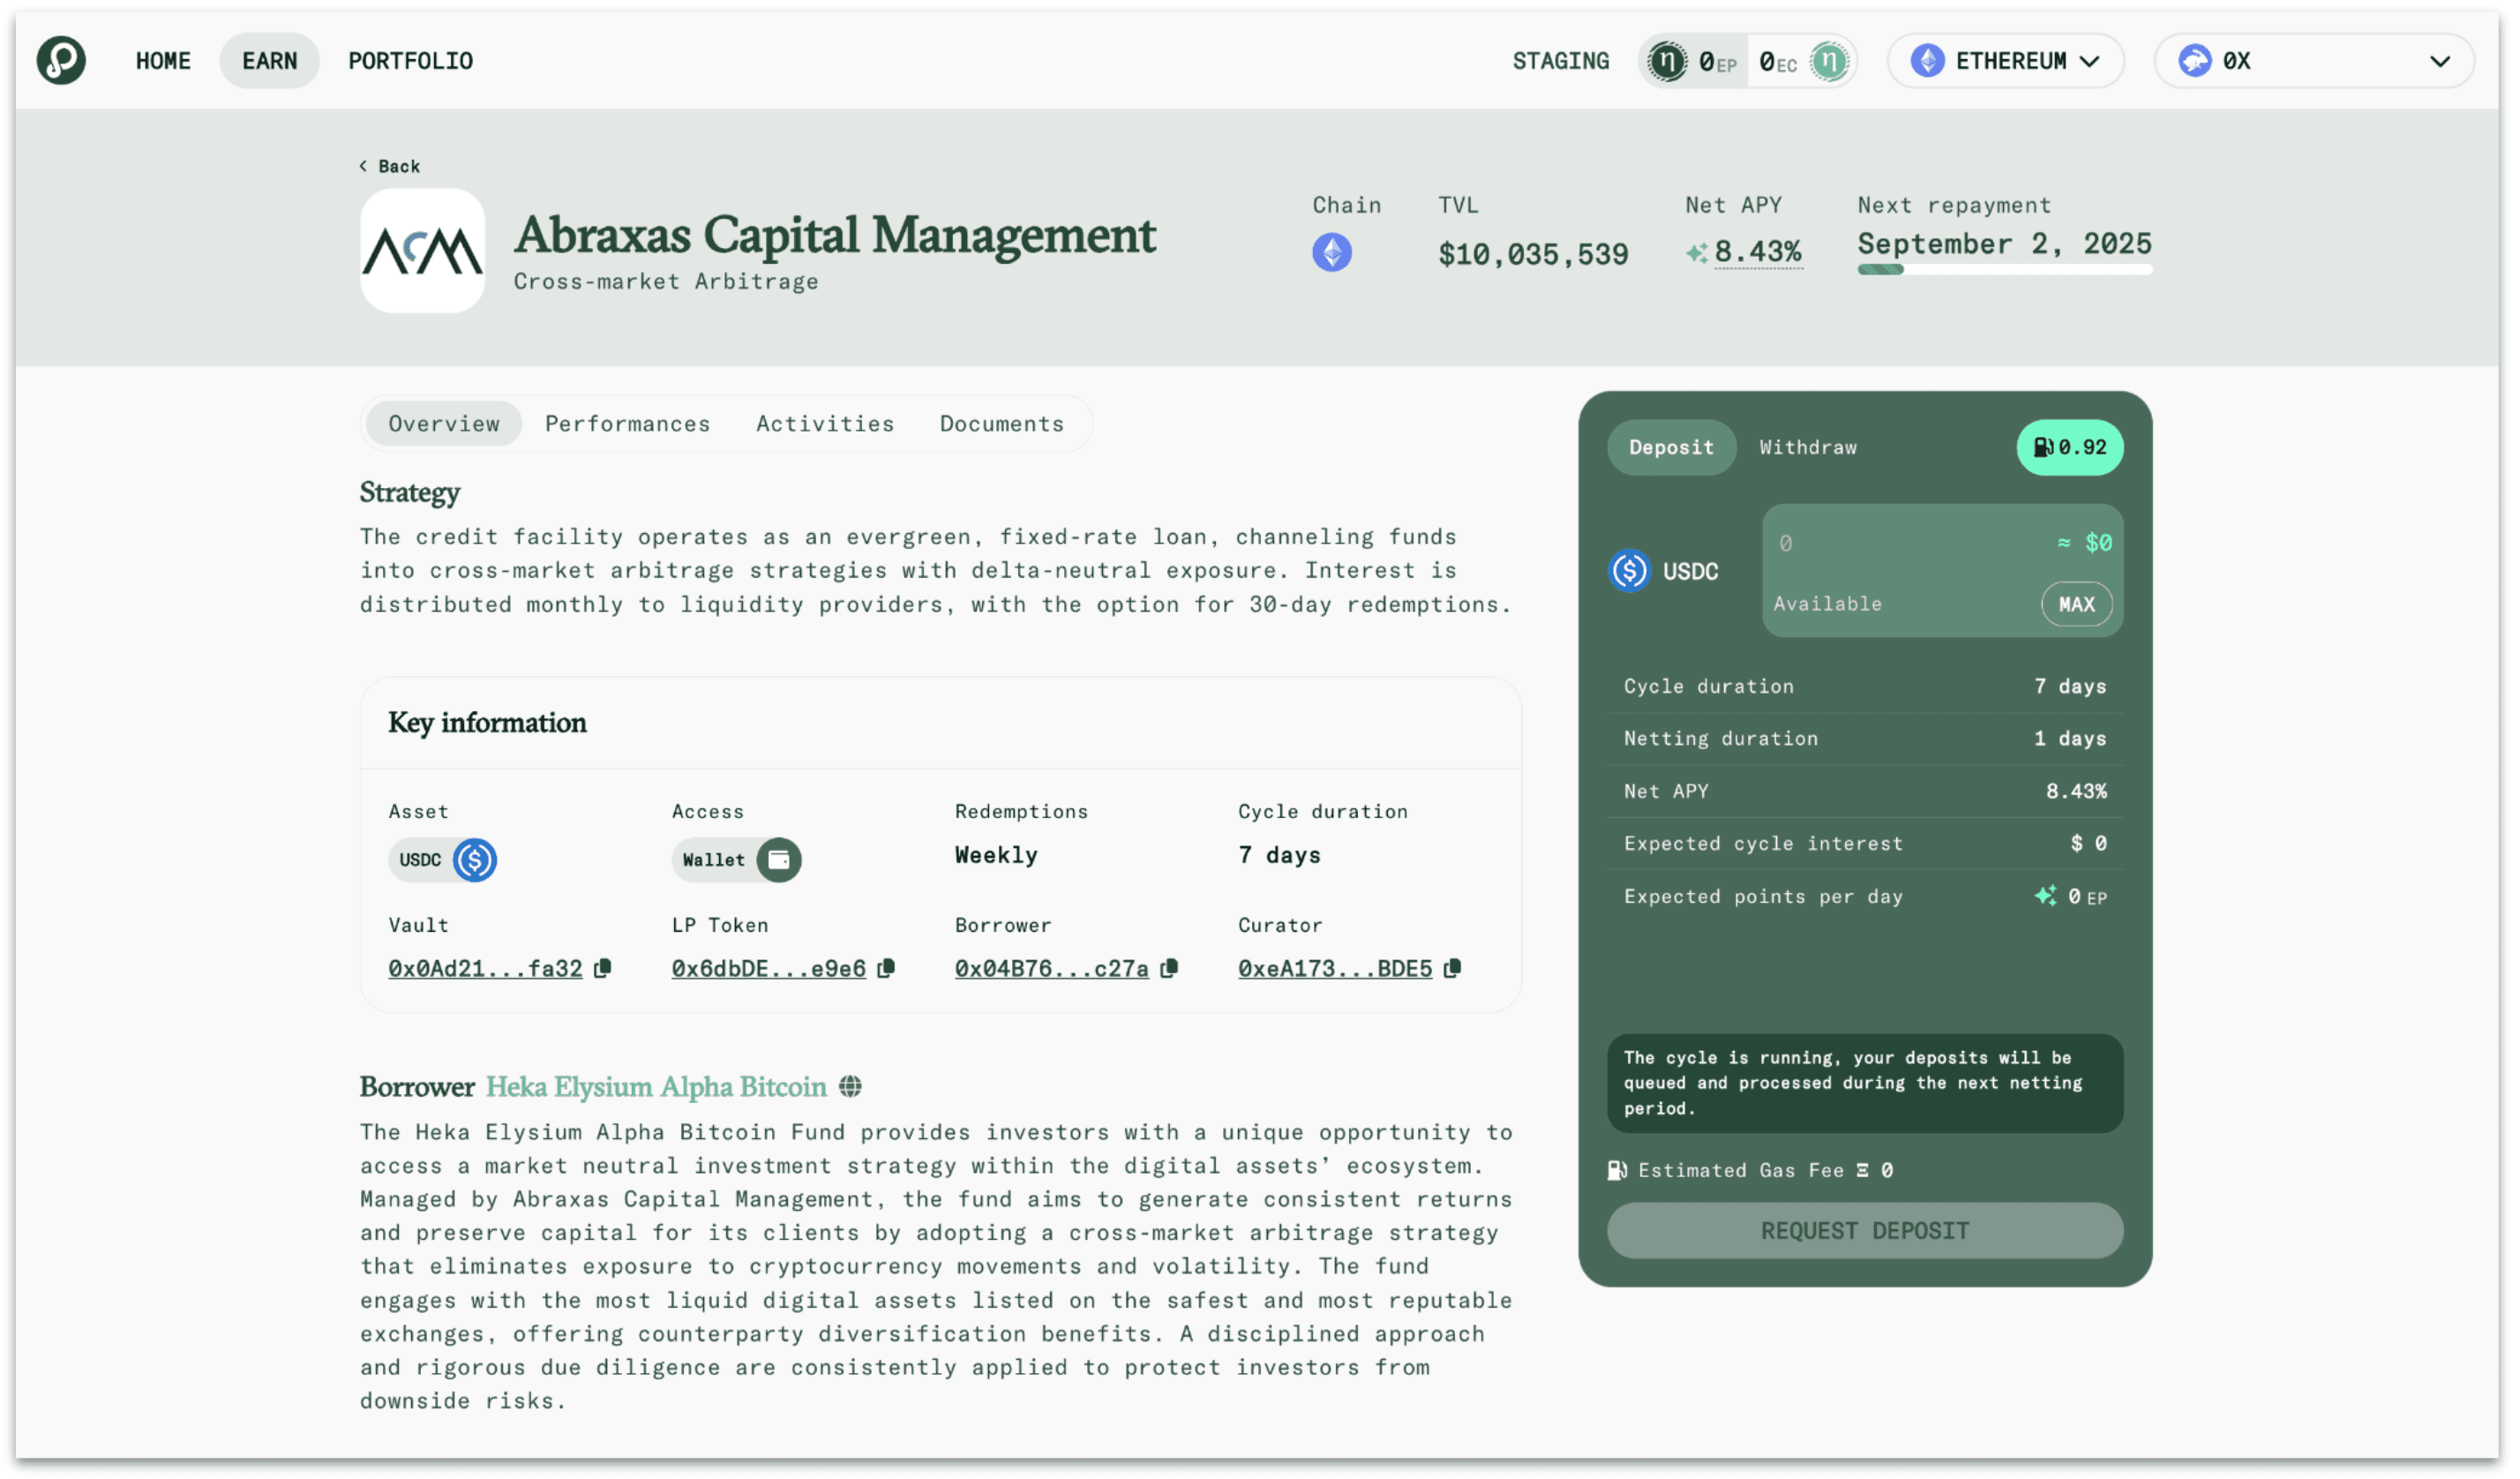Click the USDC icon under Asset
This screenshot has height=1479, width=2520.
tap(474, 860)
